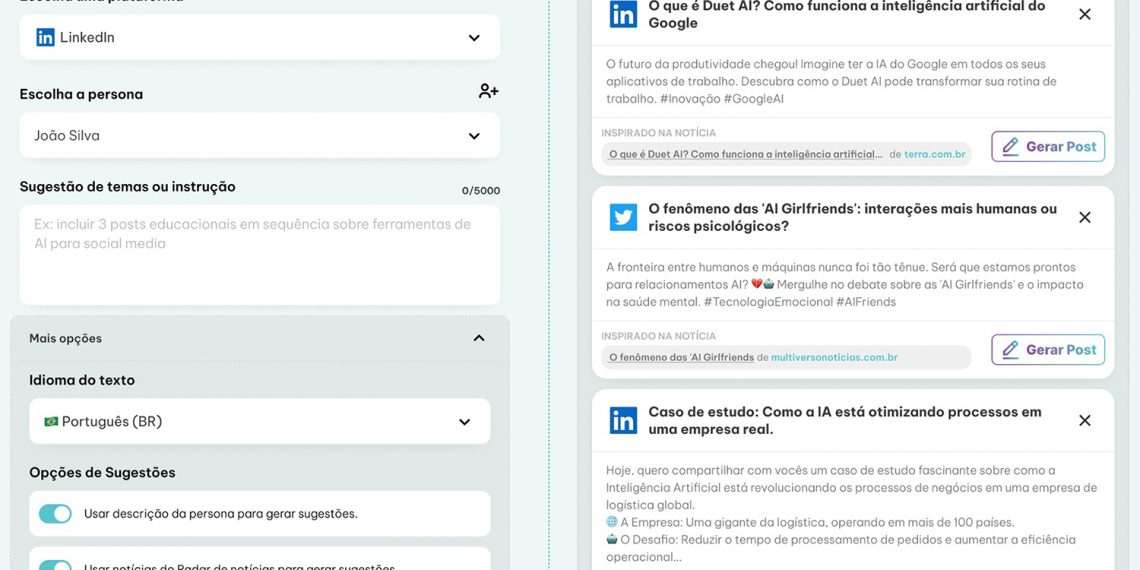Viewport: 1140px width, 570px height.
Task: Click the 0/5000 character counter
Action: pyautogui.click(x=481, y=191)
